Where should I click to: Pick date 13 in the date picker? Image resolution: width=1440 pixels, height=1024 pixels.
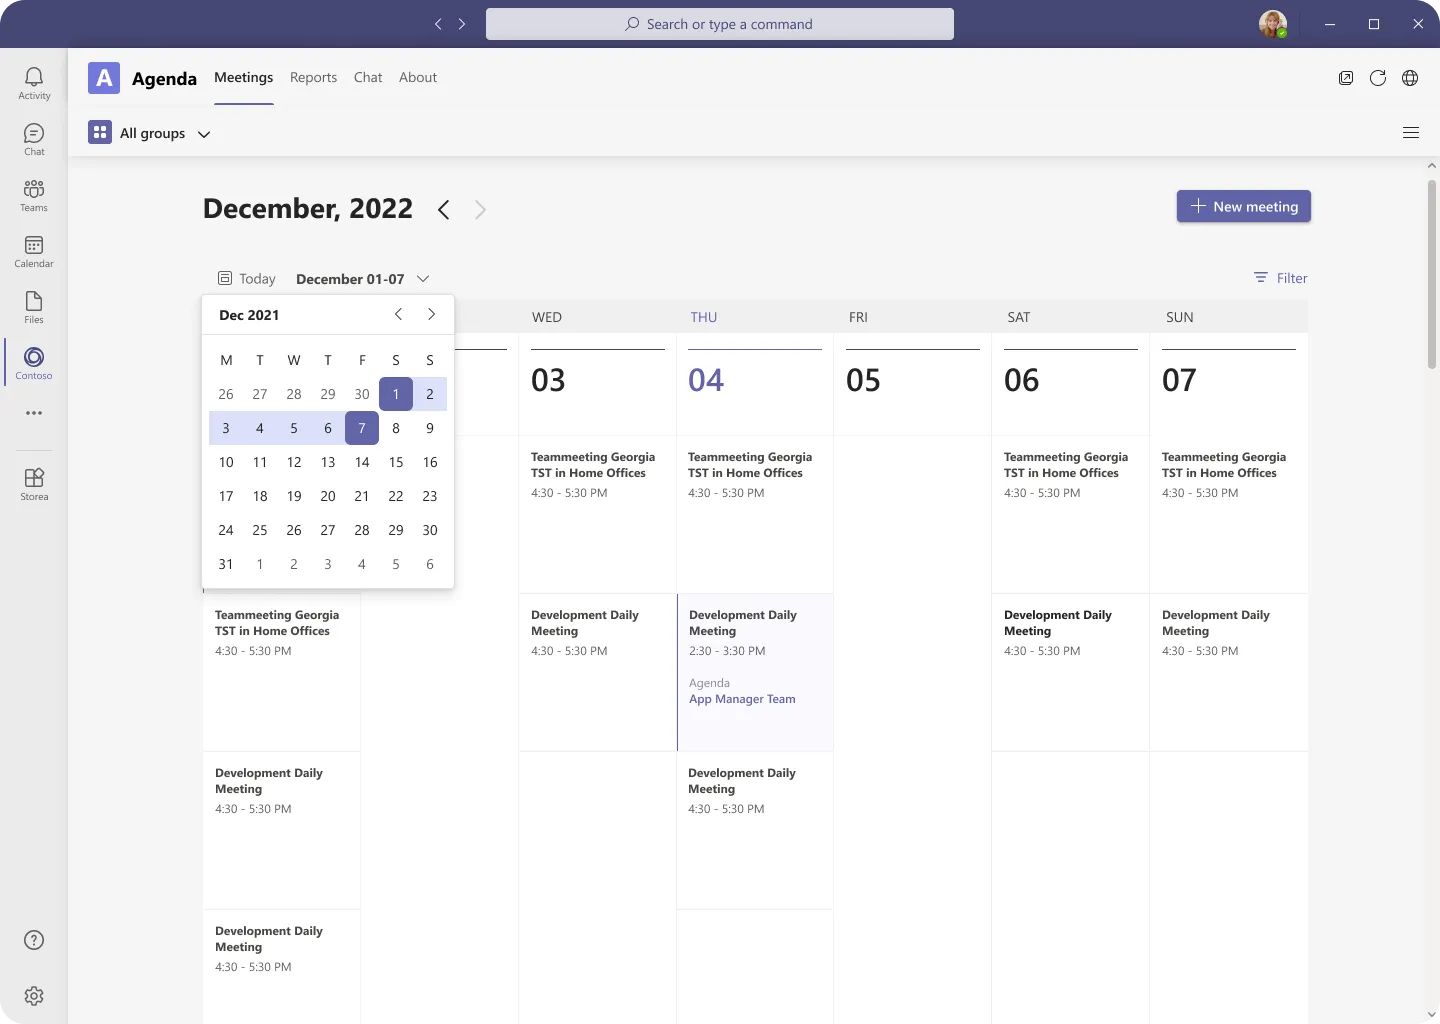tap(328, 462)
